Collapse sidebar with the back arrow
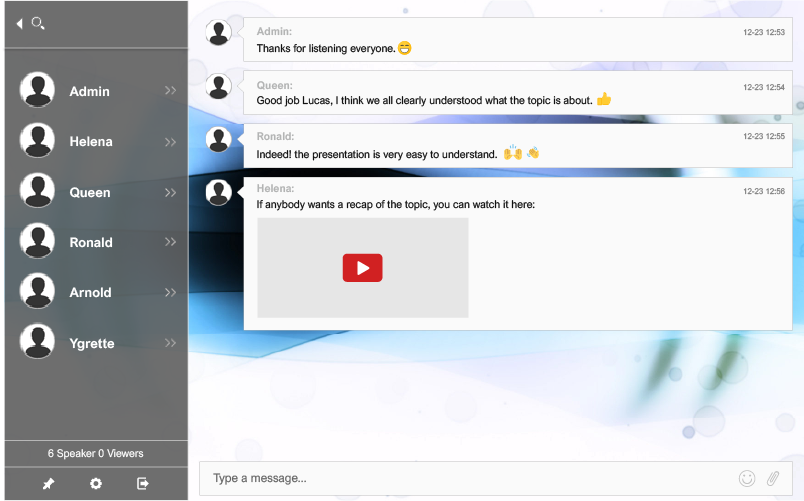Screen dimensions: 804x501 pos(19,23)
